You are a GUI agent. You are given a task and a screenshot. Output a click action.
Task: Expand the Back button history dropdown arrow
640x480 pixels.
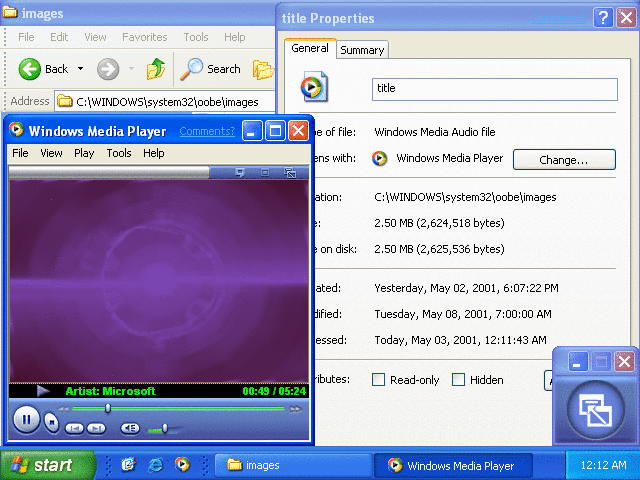tap(80, 69)
